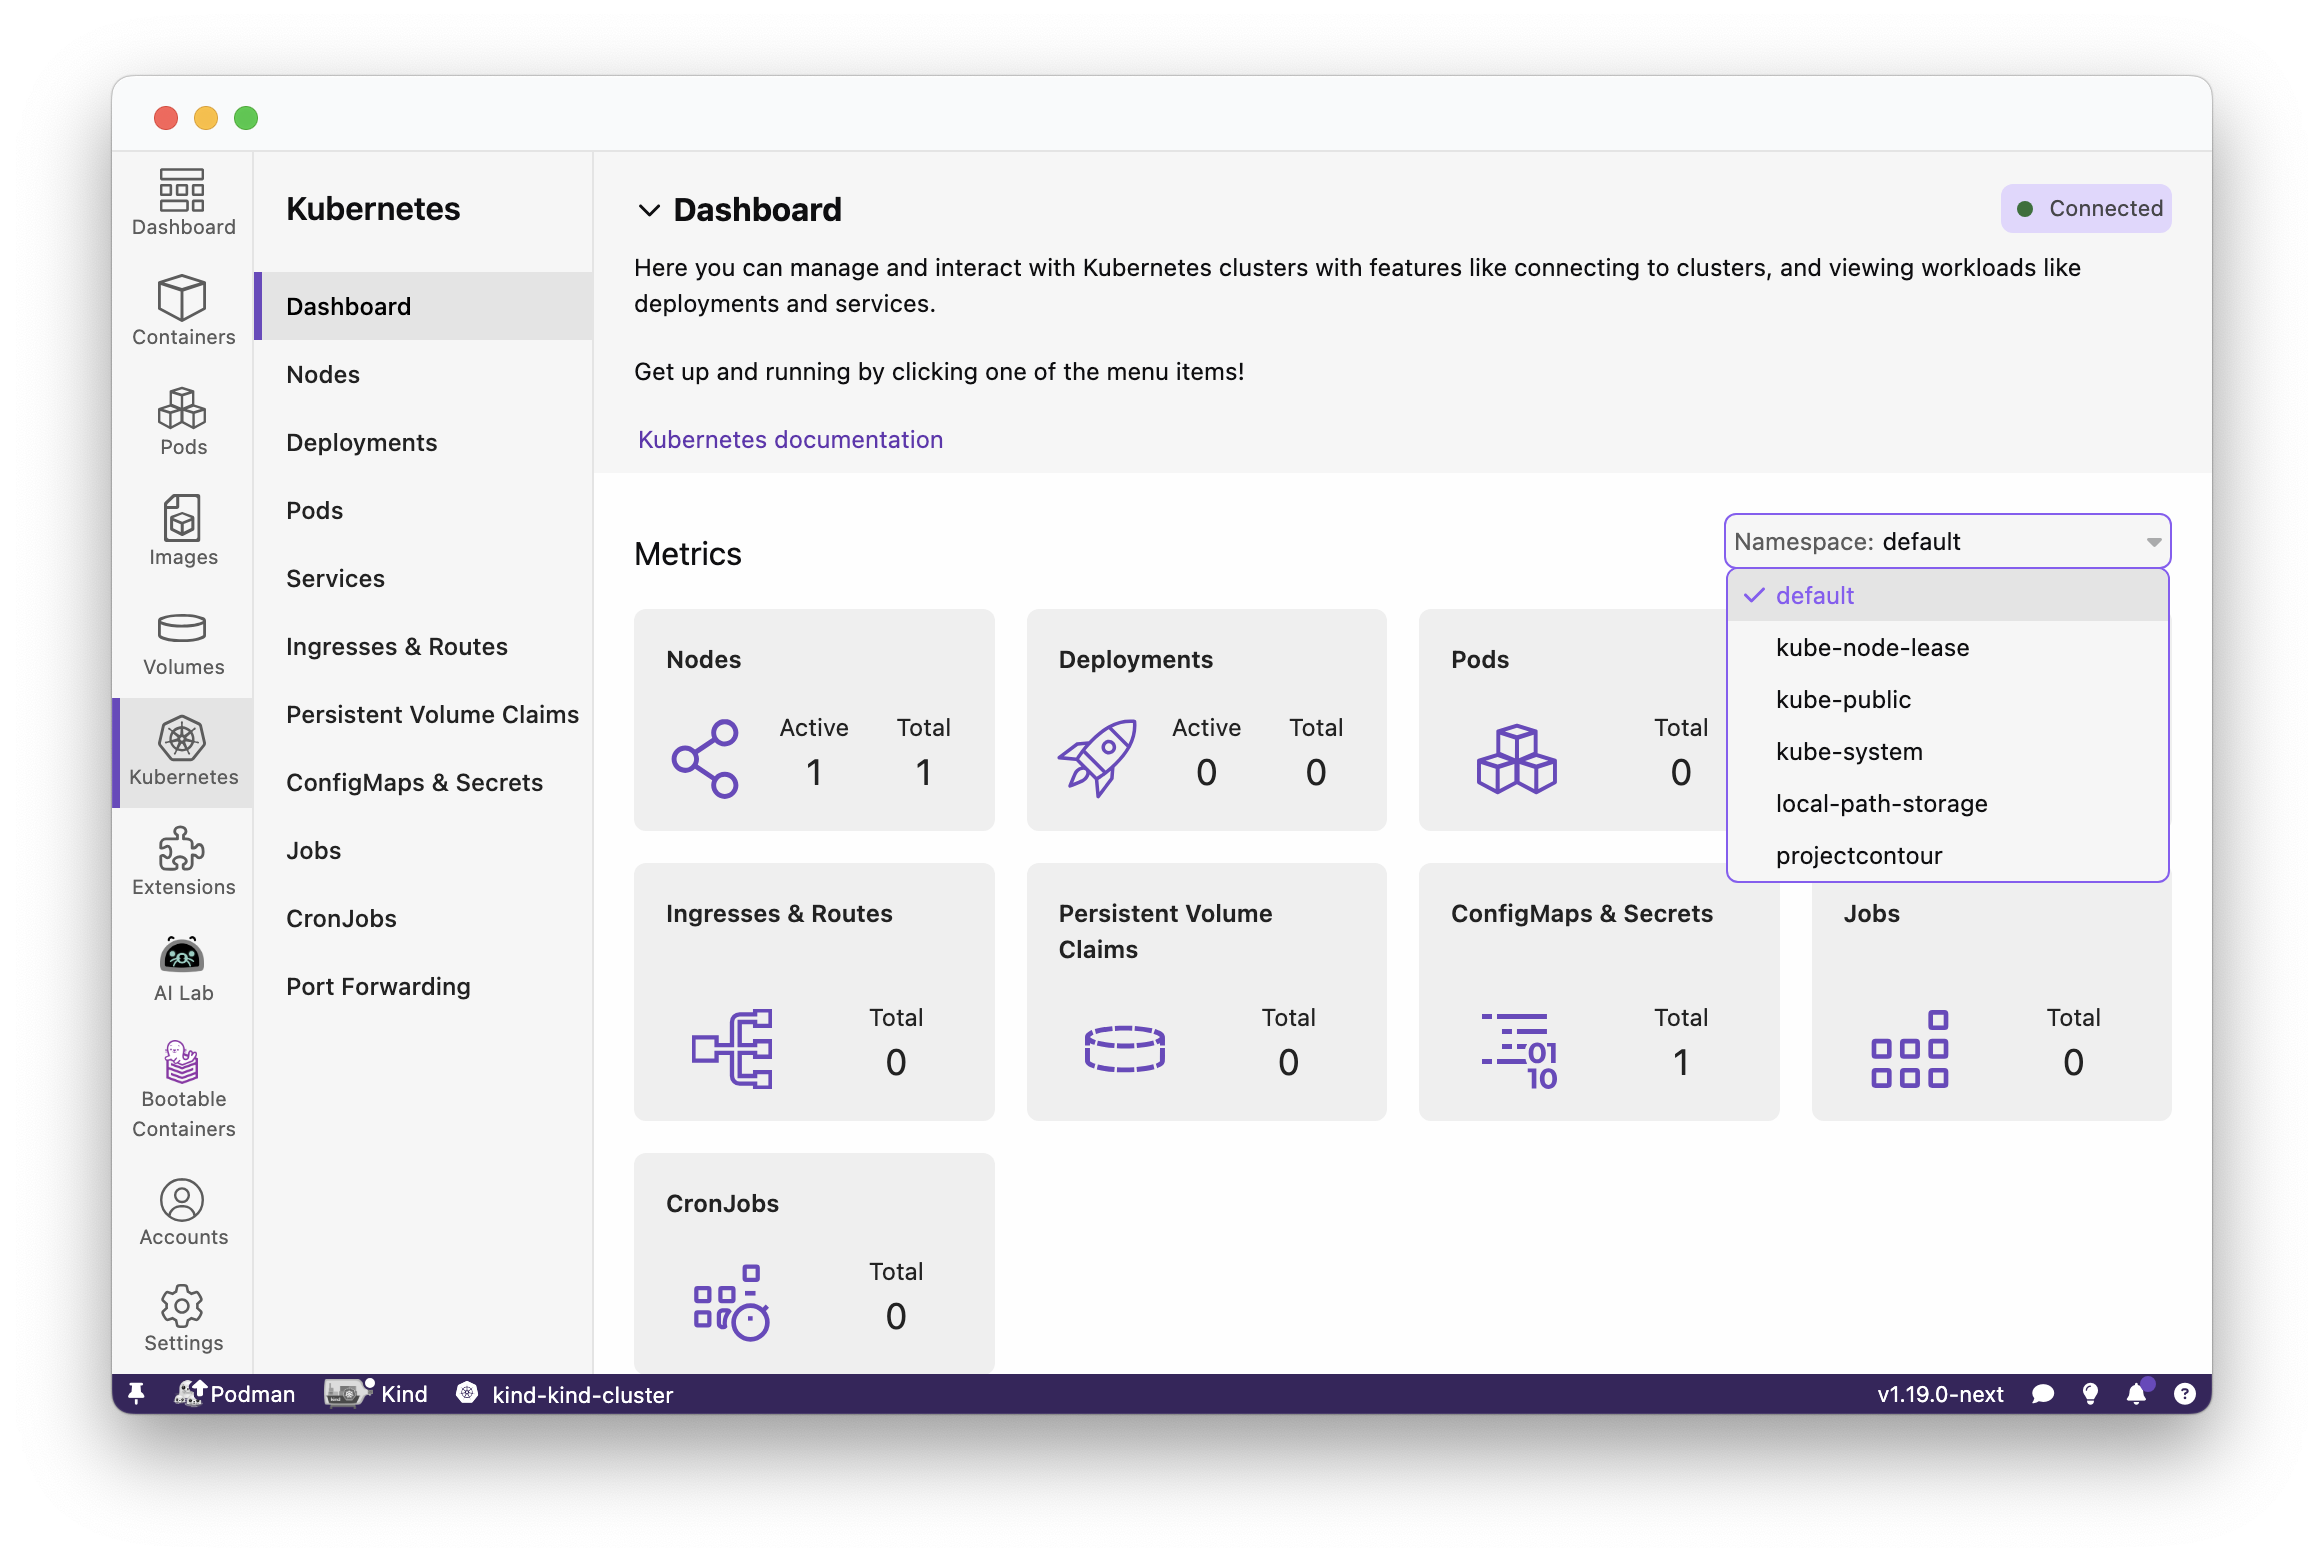Open Port Forwarding menu item

pos(378,987)
